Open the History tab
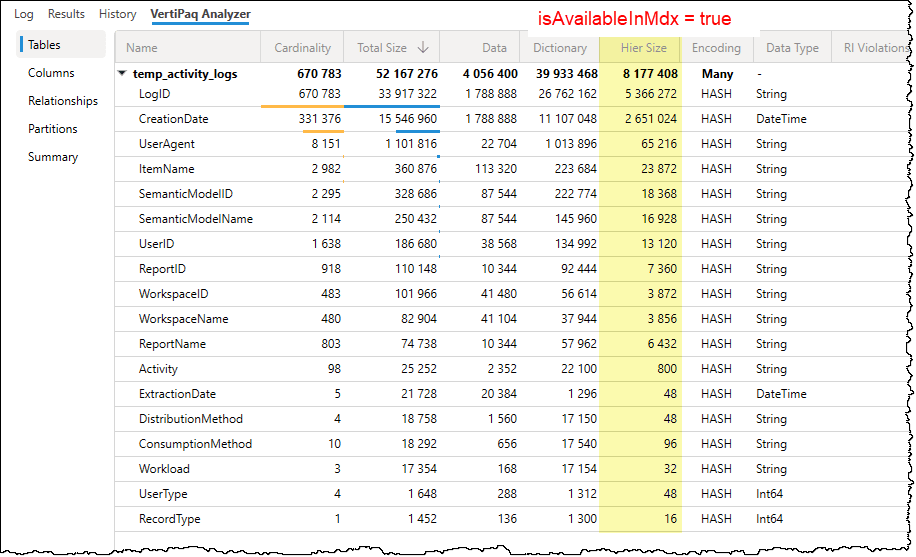916x557 pixels. pos(118,14)
